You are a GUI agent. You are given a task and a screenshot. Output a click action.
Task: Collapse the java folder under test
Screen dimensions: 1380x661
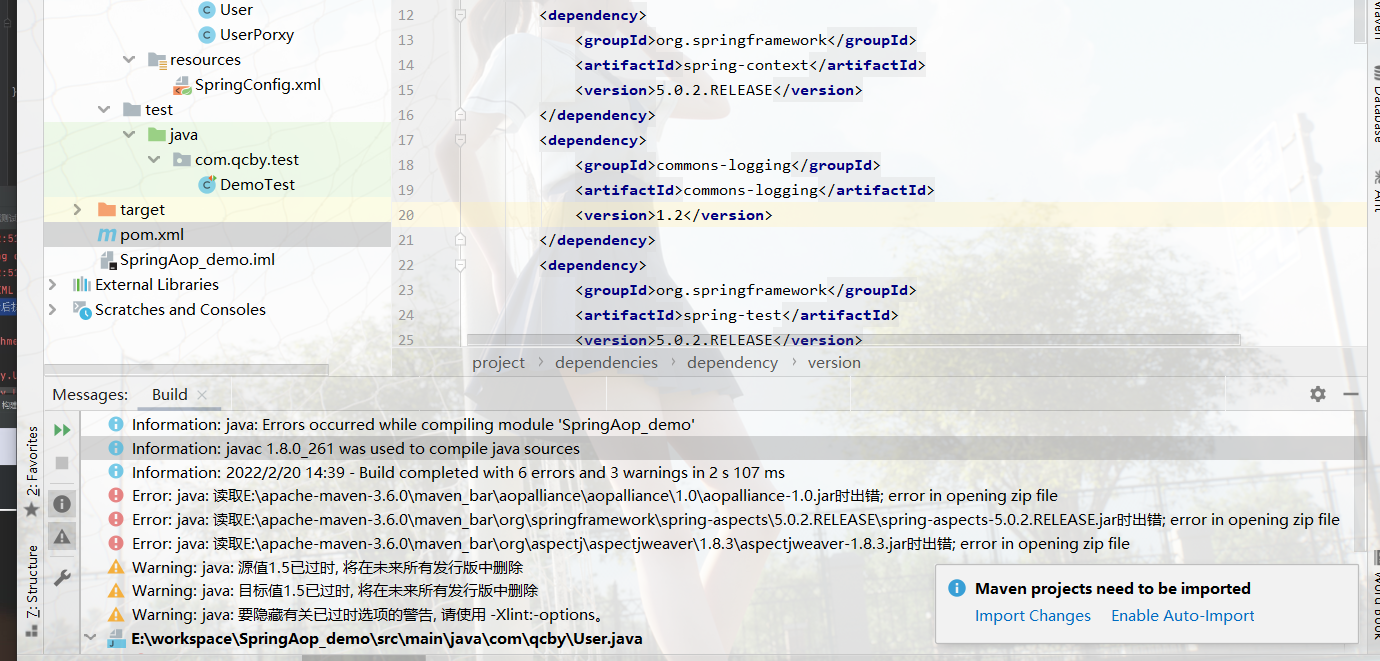pos(128,135)
